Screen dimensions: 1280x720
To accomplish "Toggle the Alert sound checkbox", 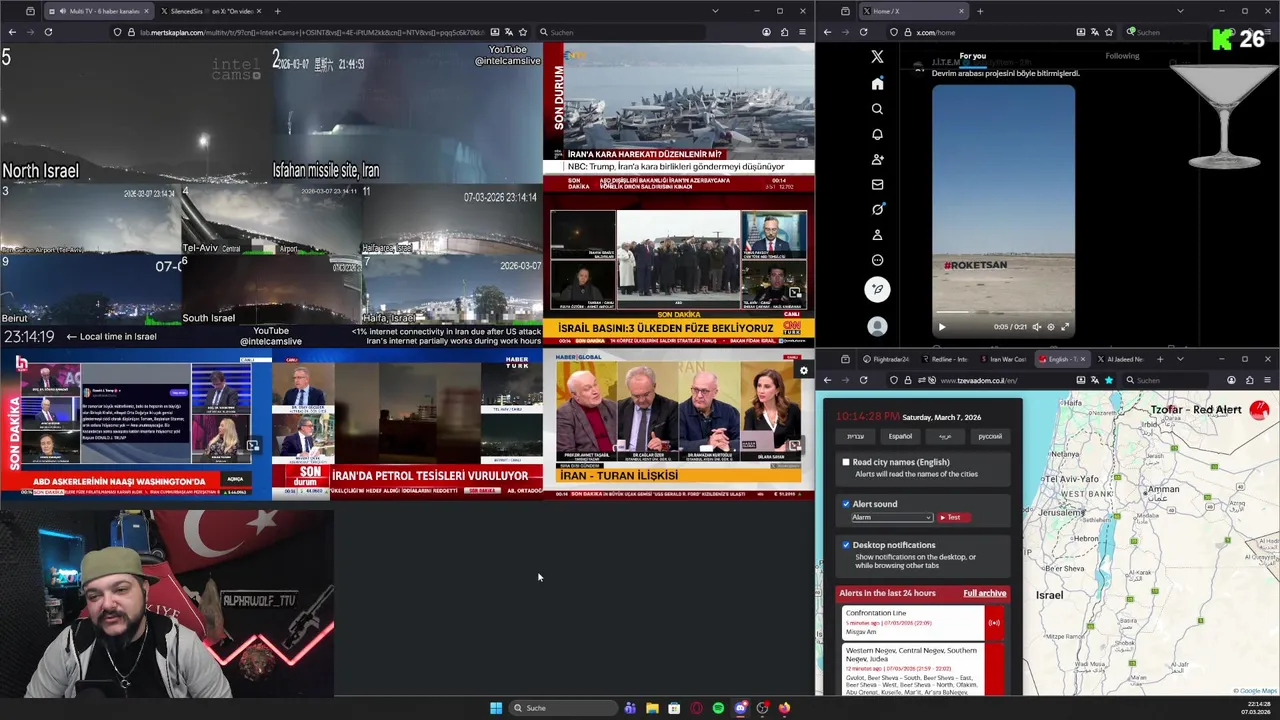I will [846, 504].
